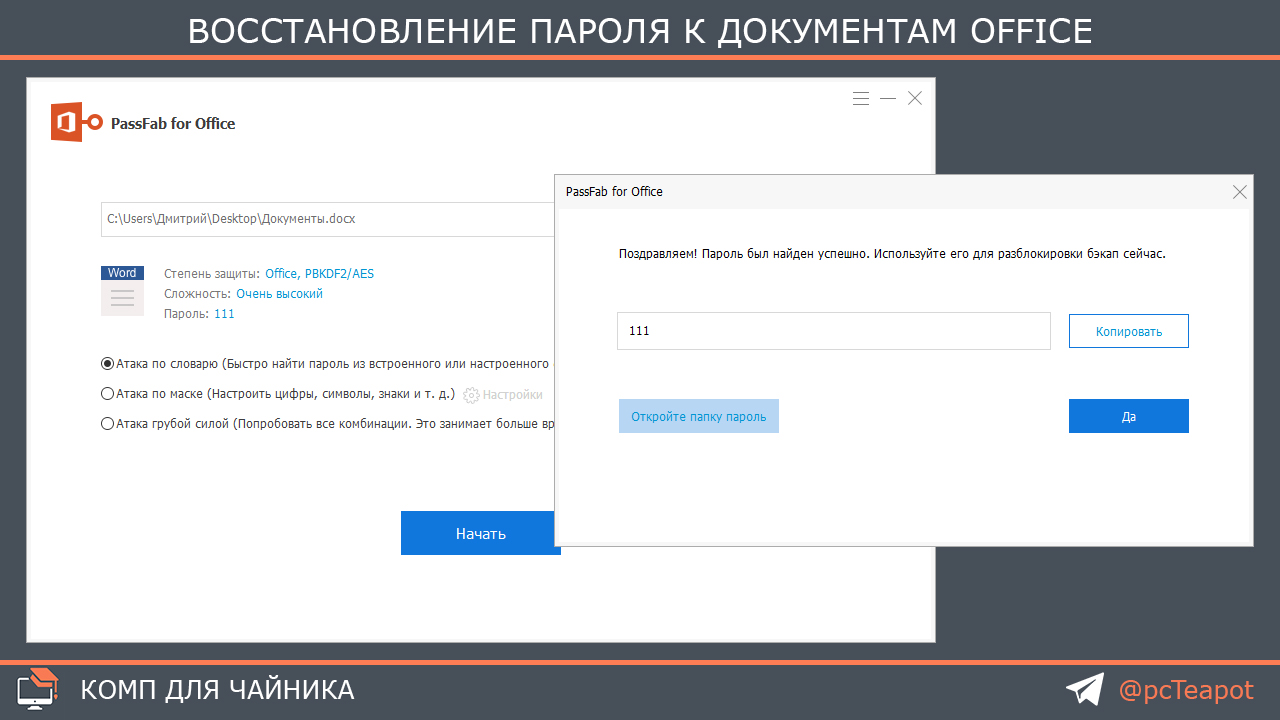Click the congratulations message in the dialog
The width and height of the screenshot is (1280, 720).
tap(893, 254)
